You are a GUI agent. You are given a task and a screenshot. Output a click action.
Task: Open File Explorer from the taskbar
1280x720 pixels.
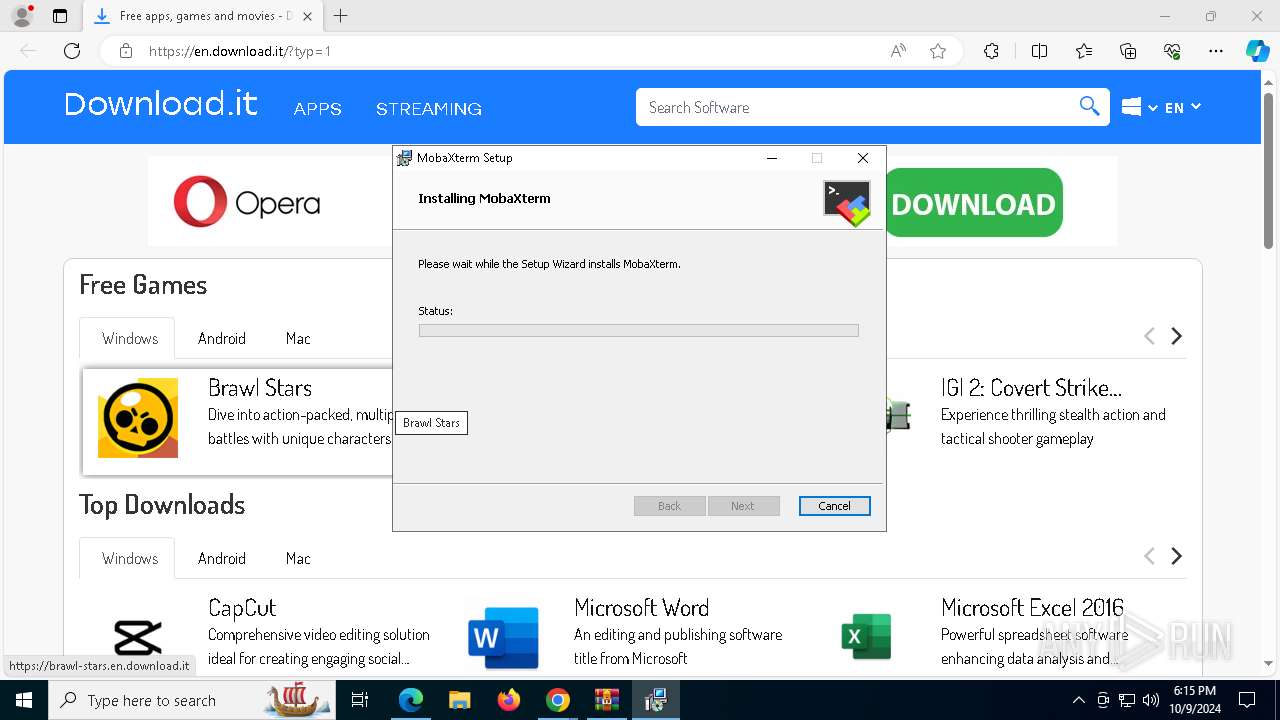459,700
